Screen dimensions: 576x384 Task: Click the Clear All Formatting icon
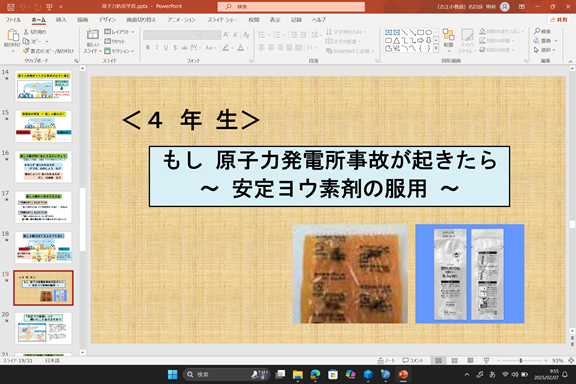coord(246,35)
